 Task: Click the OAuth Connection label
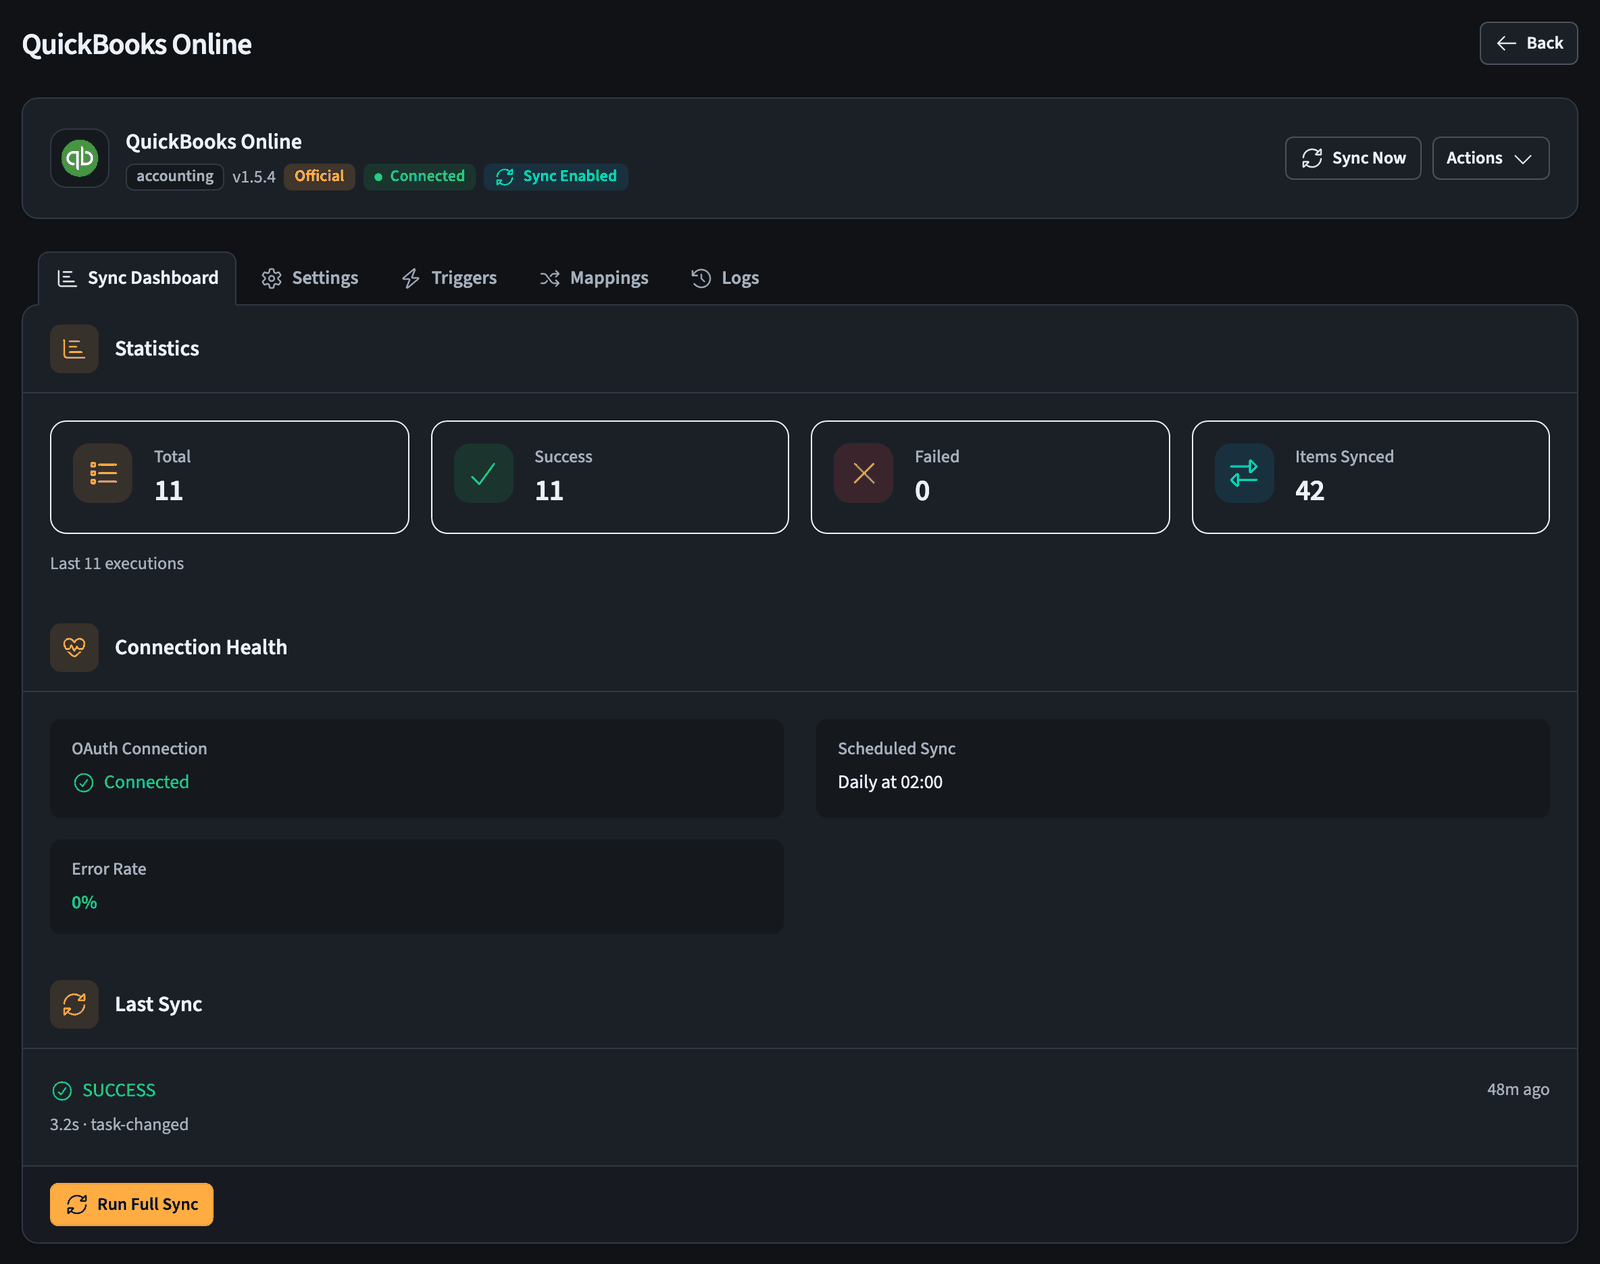click(139, 748)
